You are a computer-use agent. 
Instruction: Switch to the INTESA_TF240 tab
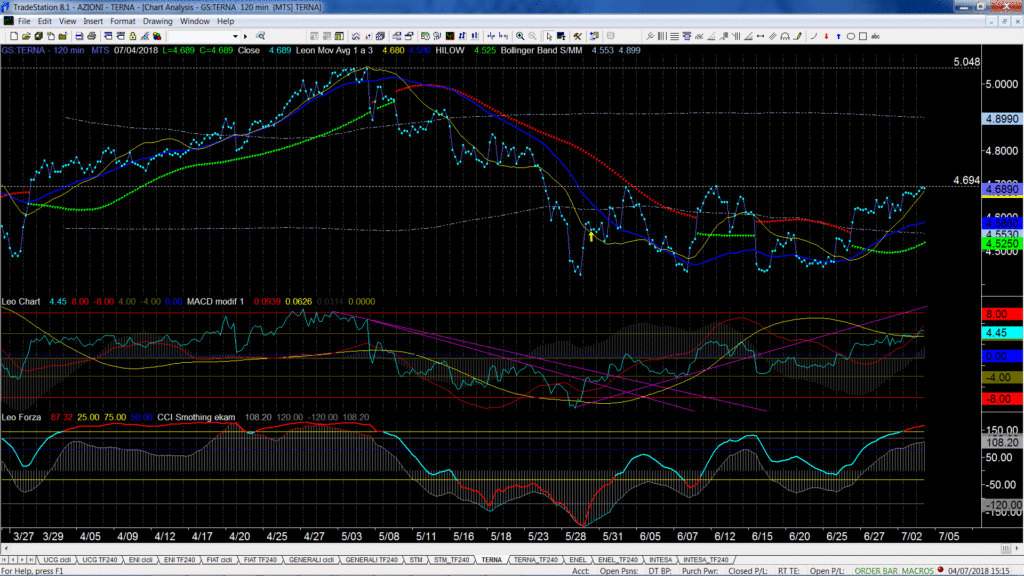click(x=705, y=560)
